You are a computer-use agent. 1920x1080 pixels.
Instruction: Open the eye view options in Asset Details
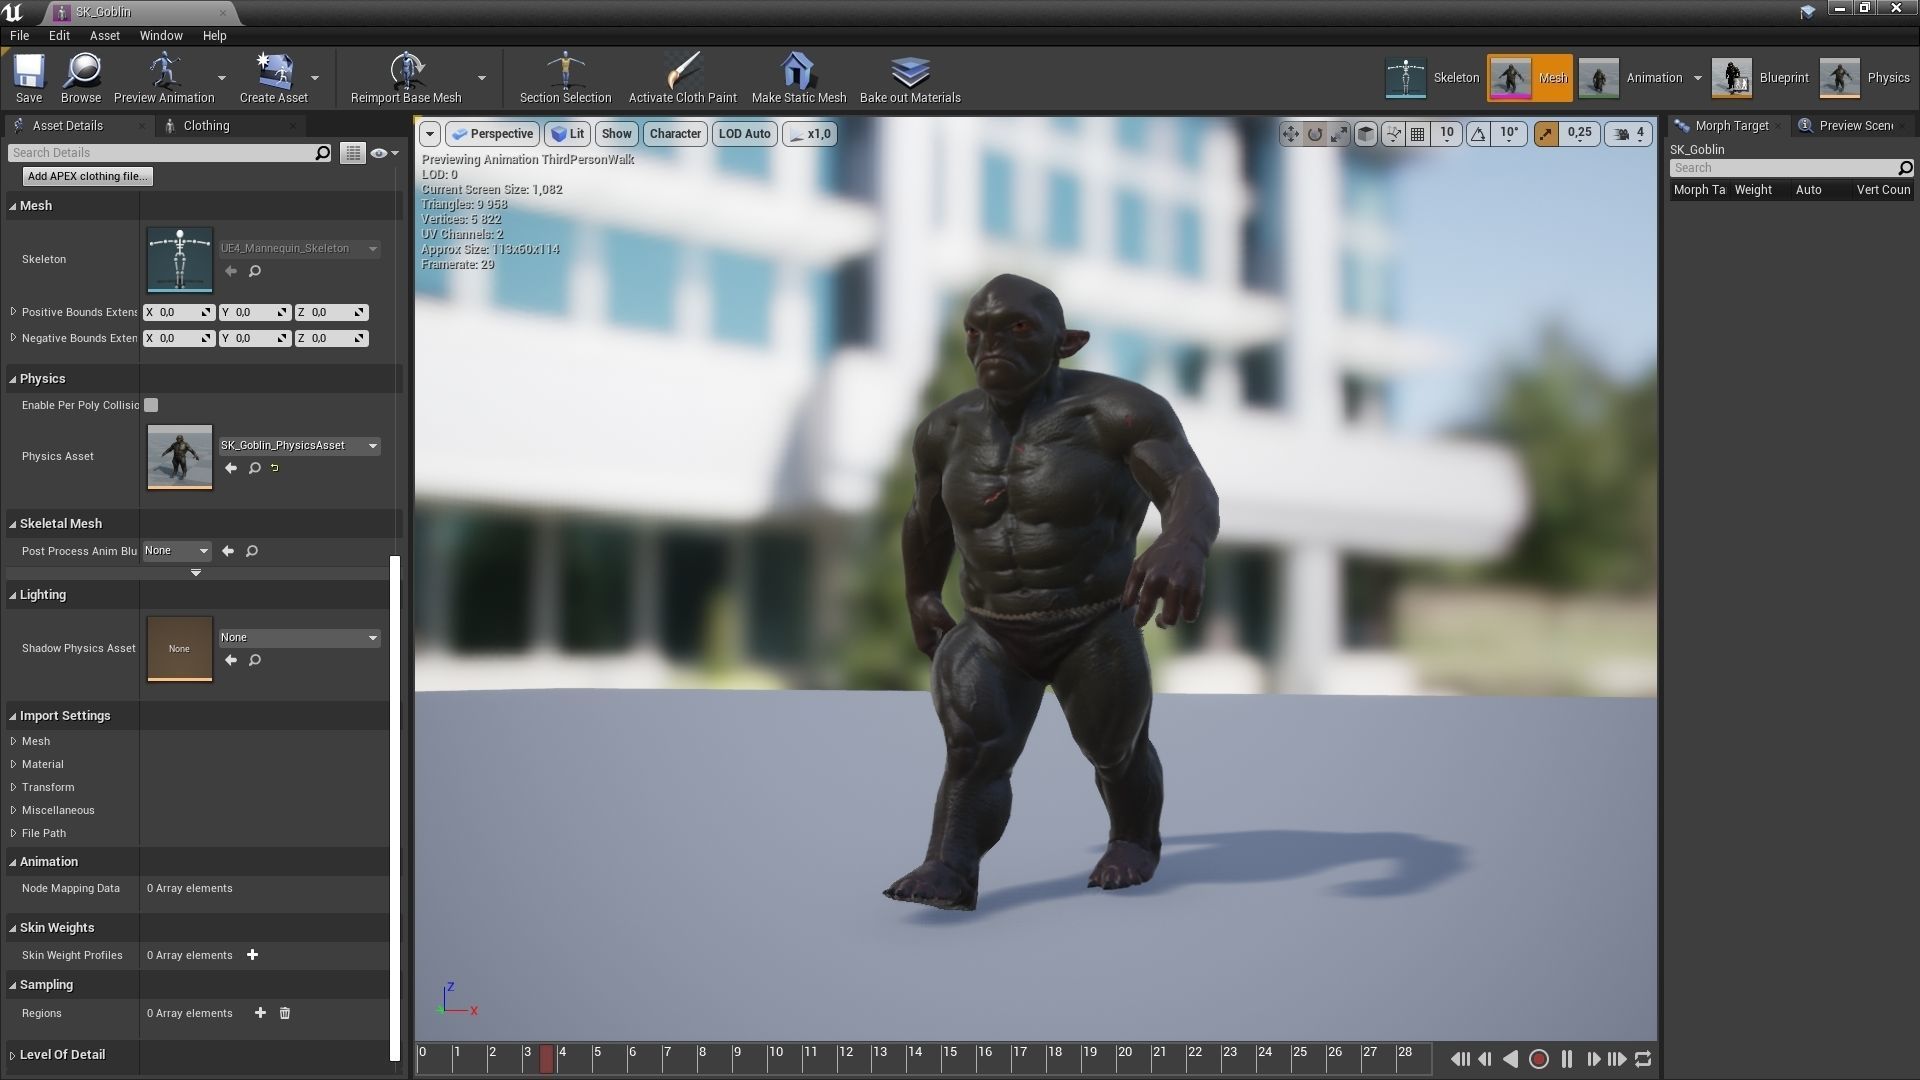[x=385, y=153]
